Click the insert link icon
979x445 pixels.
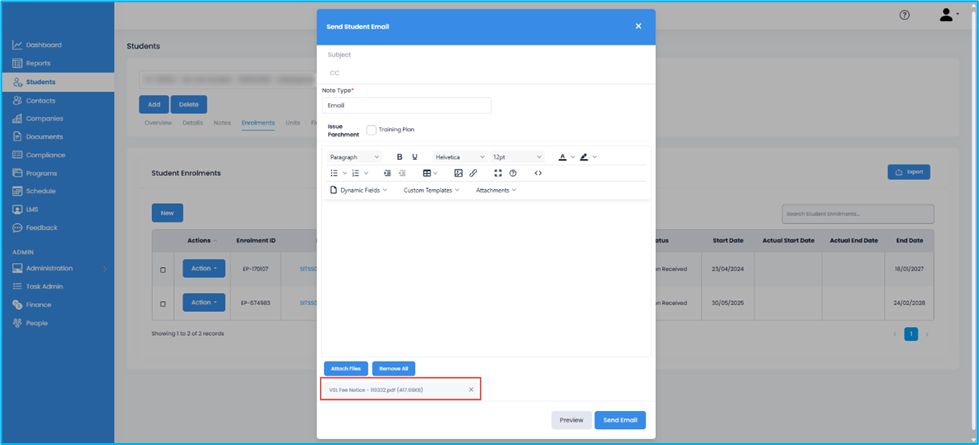[x=473, y=173]
